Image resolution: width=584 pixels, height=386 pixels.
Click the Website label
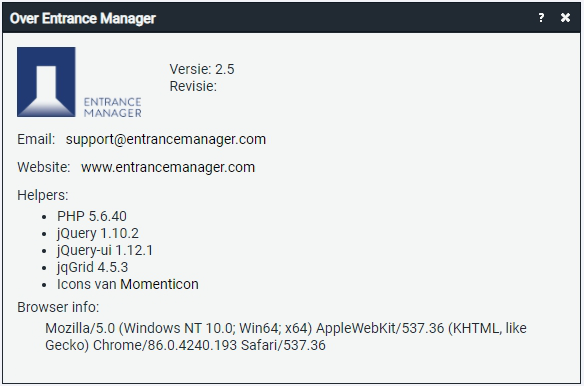pyautogui.click(x=44, y=167)
